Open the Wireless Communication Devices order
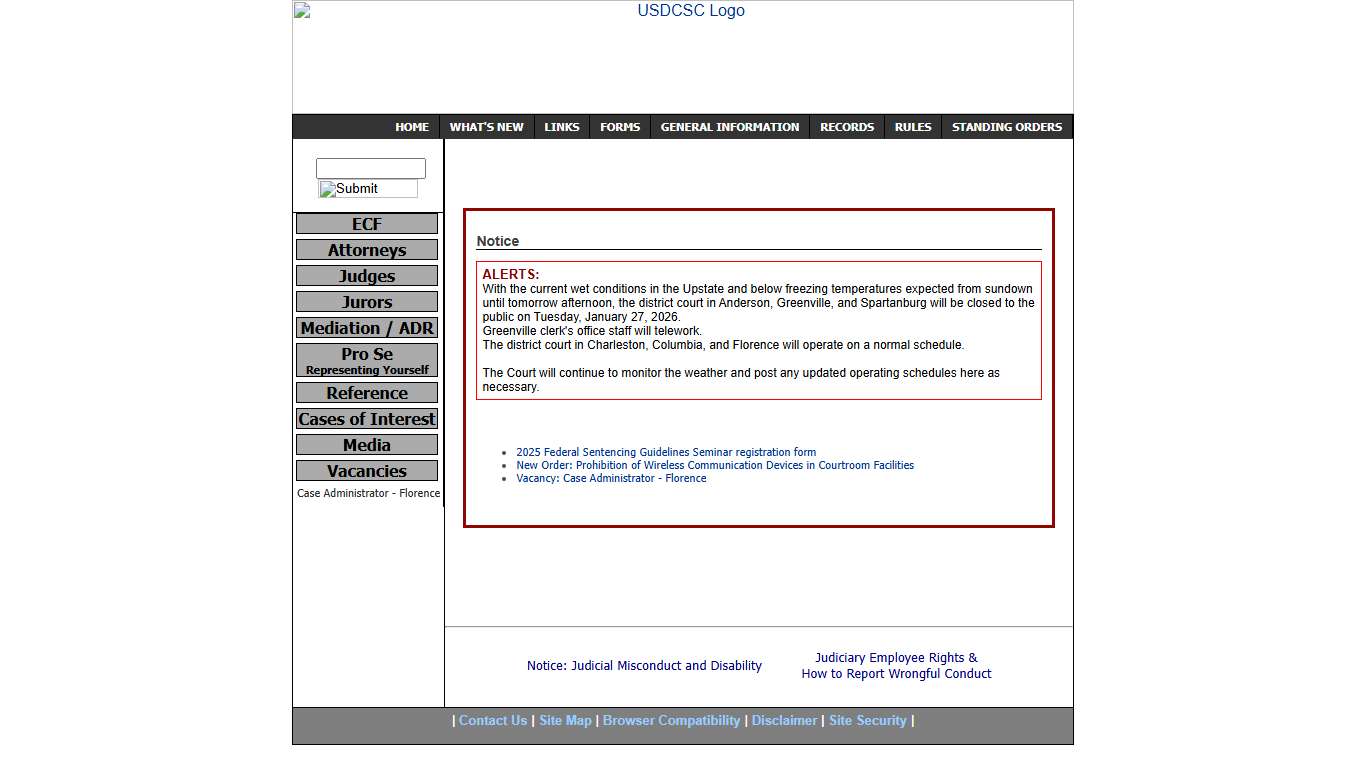This screenshot has height=768, width=1366. (x=714, y=465)
